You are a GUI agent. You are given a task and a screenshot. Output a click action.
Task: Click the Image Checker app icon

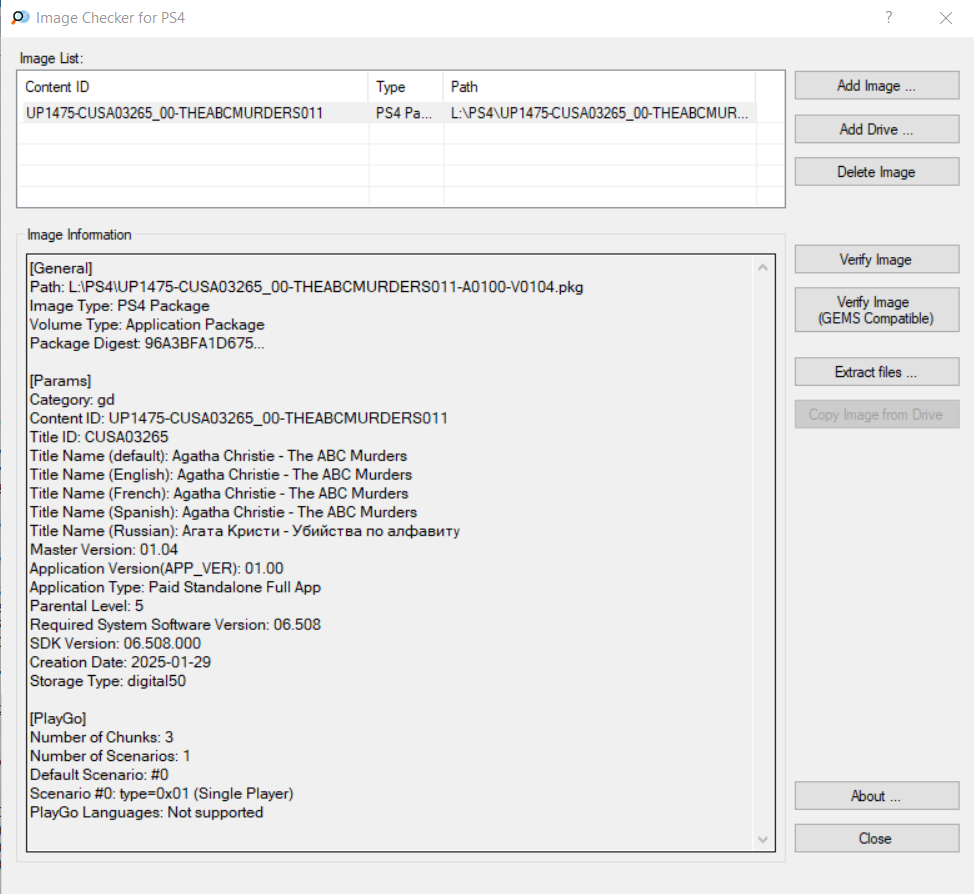coord(20,17)
